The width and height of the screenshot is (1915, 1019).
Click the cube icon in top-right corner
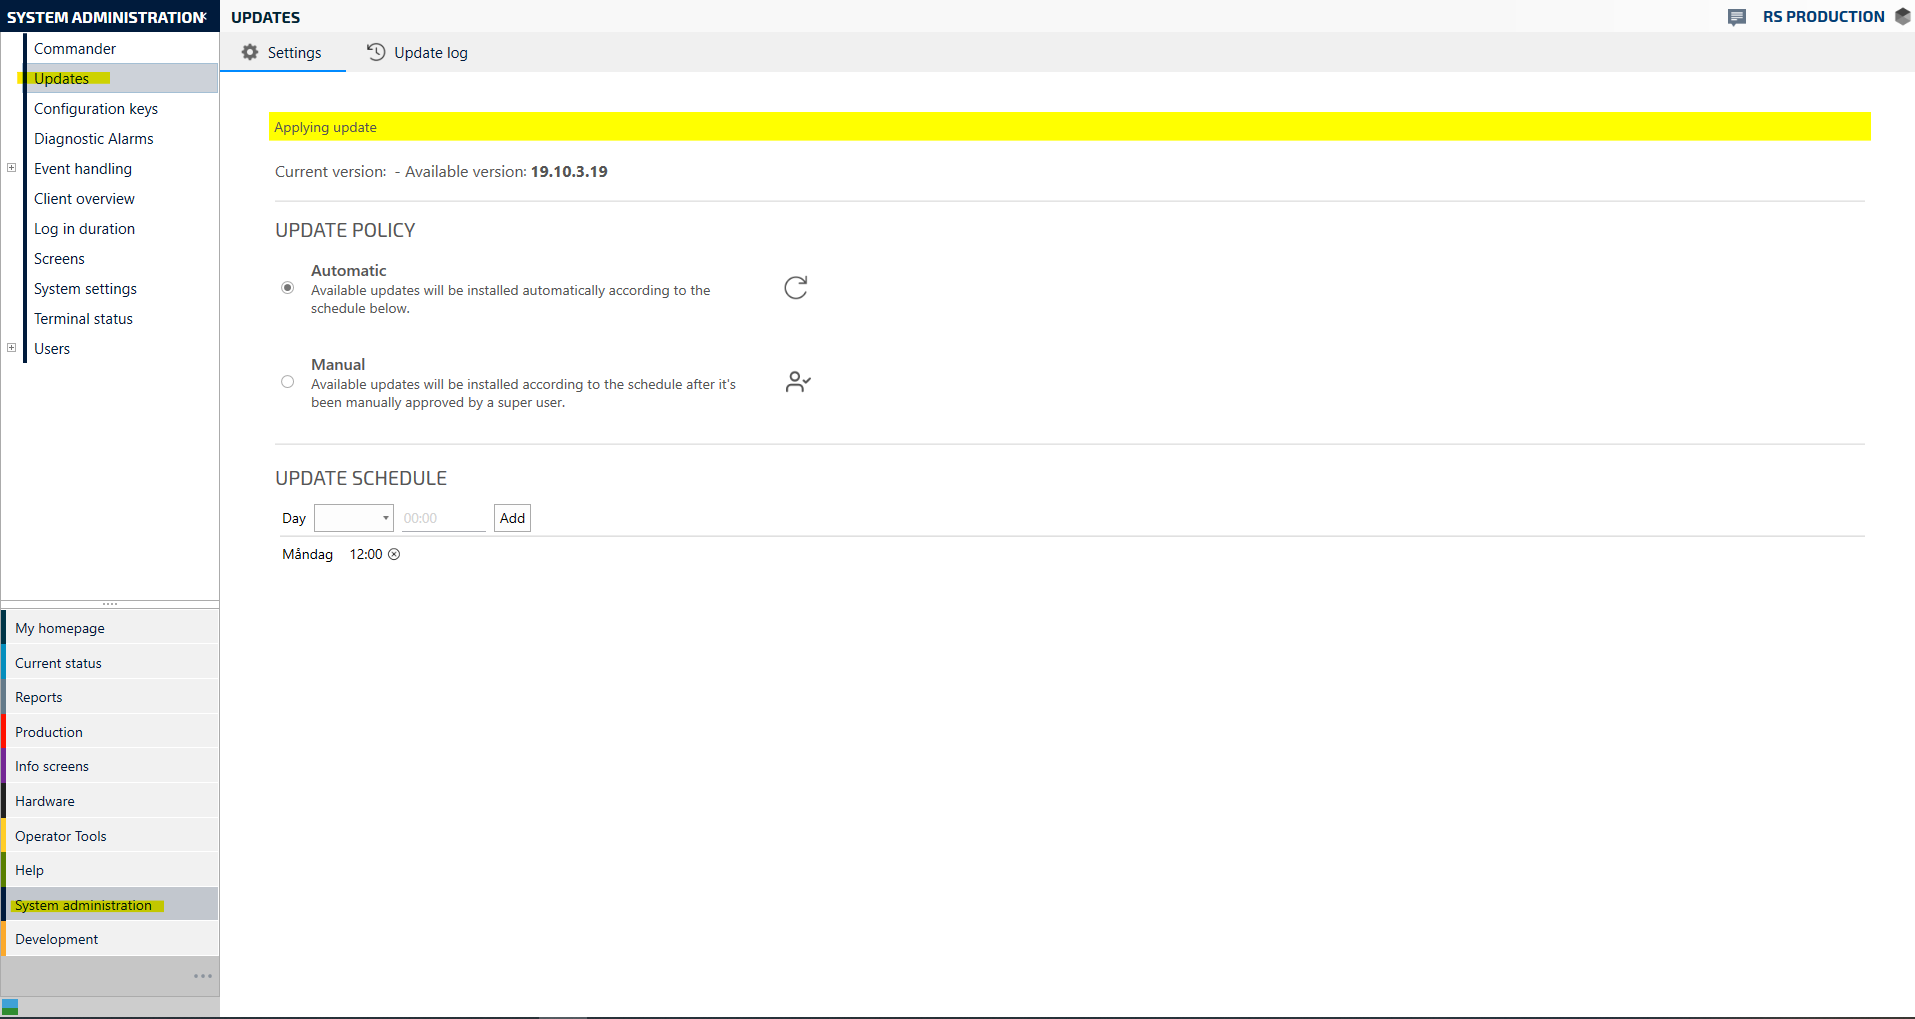[1902, 17]
